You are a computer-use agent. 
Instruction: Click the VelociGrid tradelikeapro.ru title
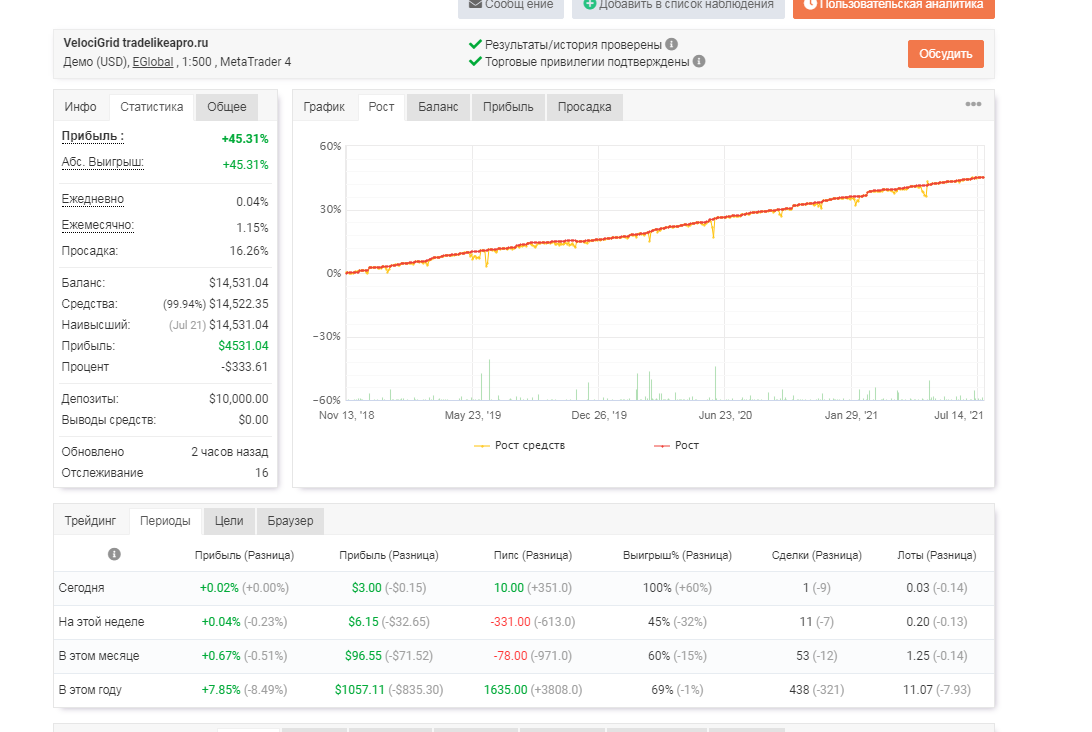click(136, 42)
